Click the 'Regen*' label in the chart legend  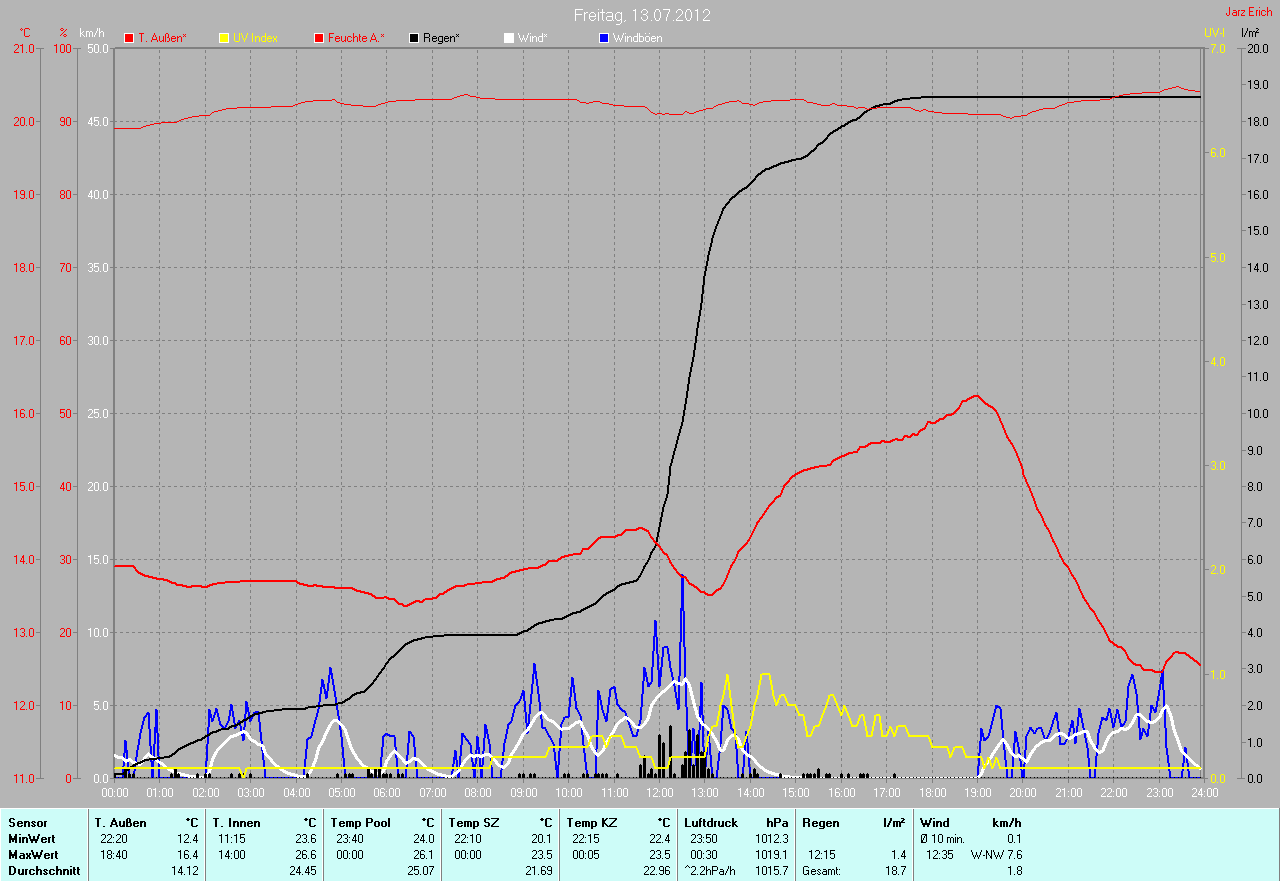coord(441,38)
